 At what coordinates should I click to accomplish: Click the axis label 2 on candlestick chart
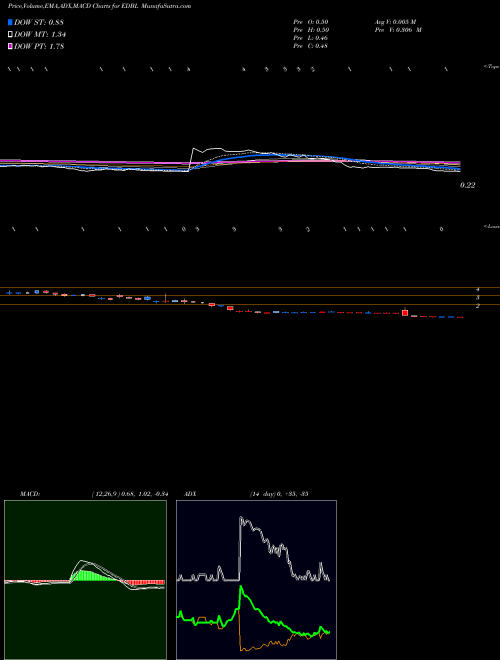[478, 306]
